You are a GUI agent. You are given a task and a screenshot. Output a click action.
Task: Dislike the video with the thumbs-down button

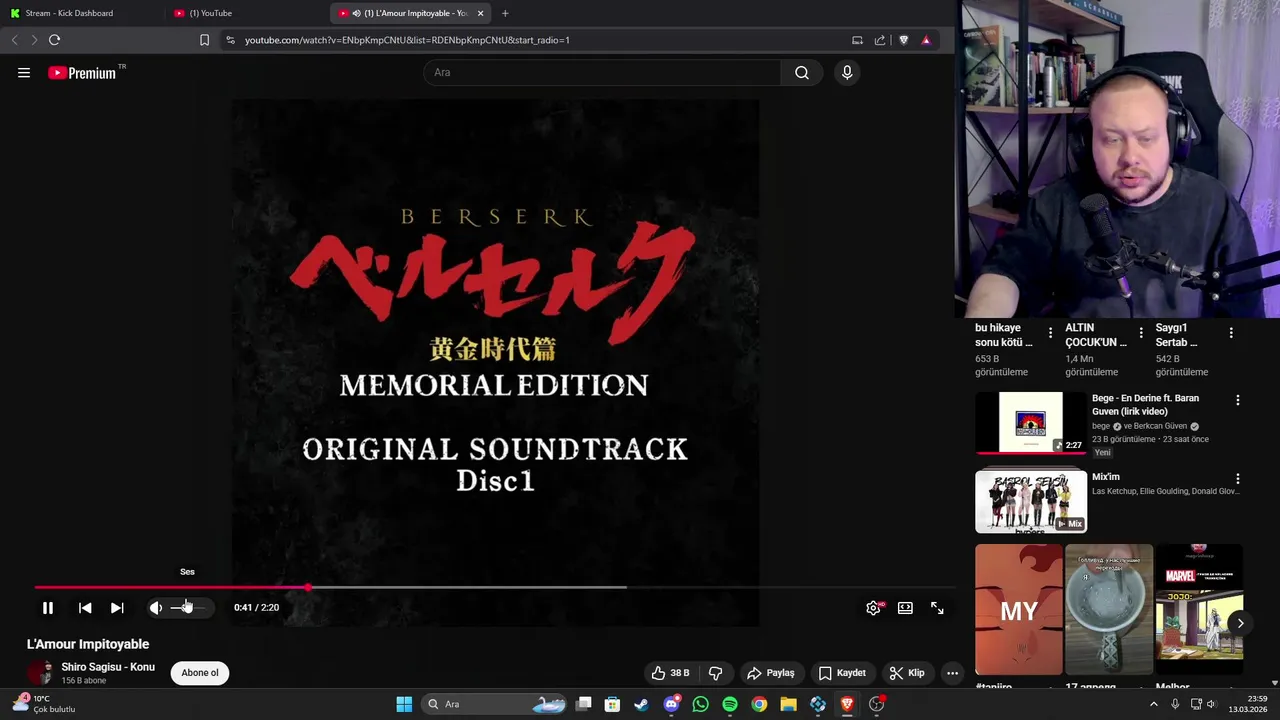[x=715, y=673]
